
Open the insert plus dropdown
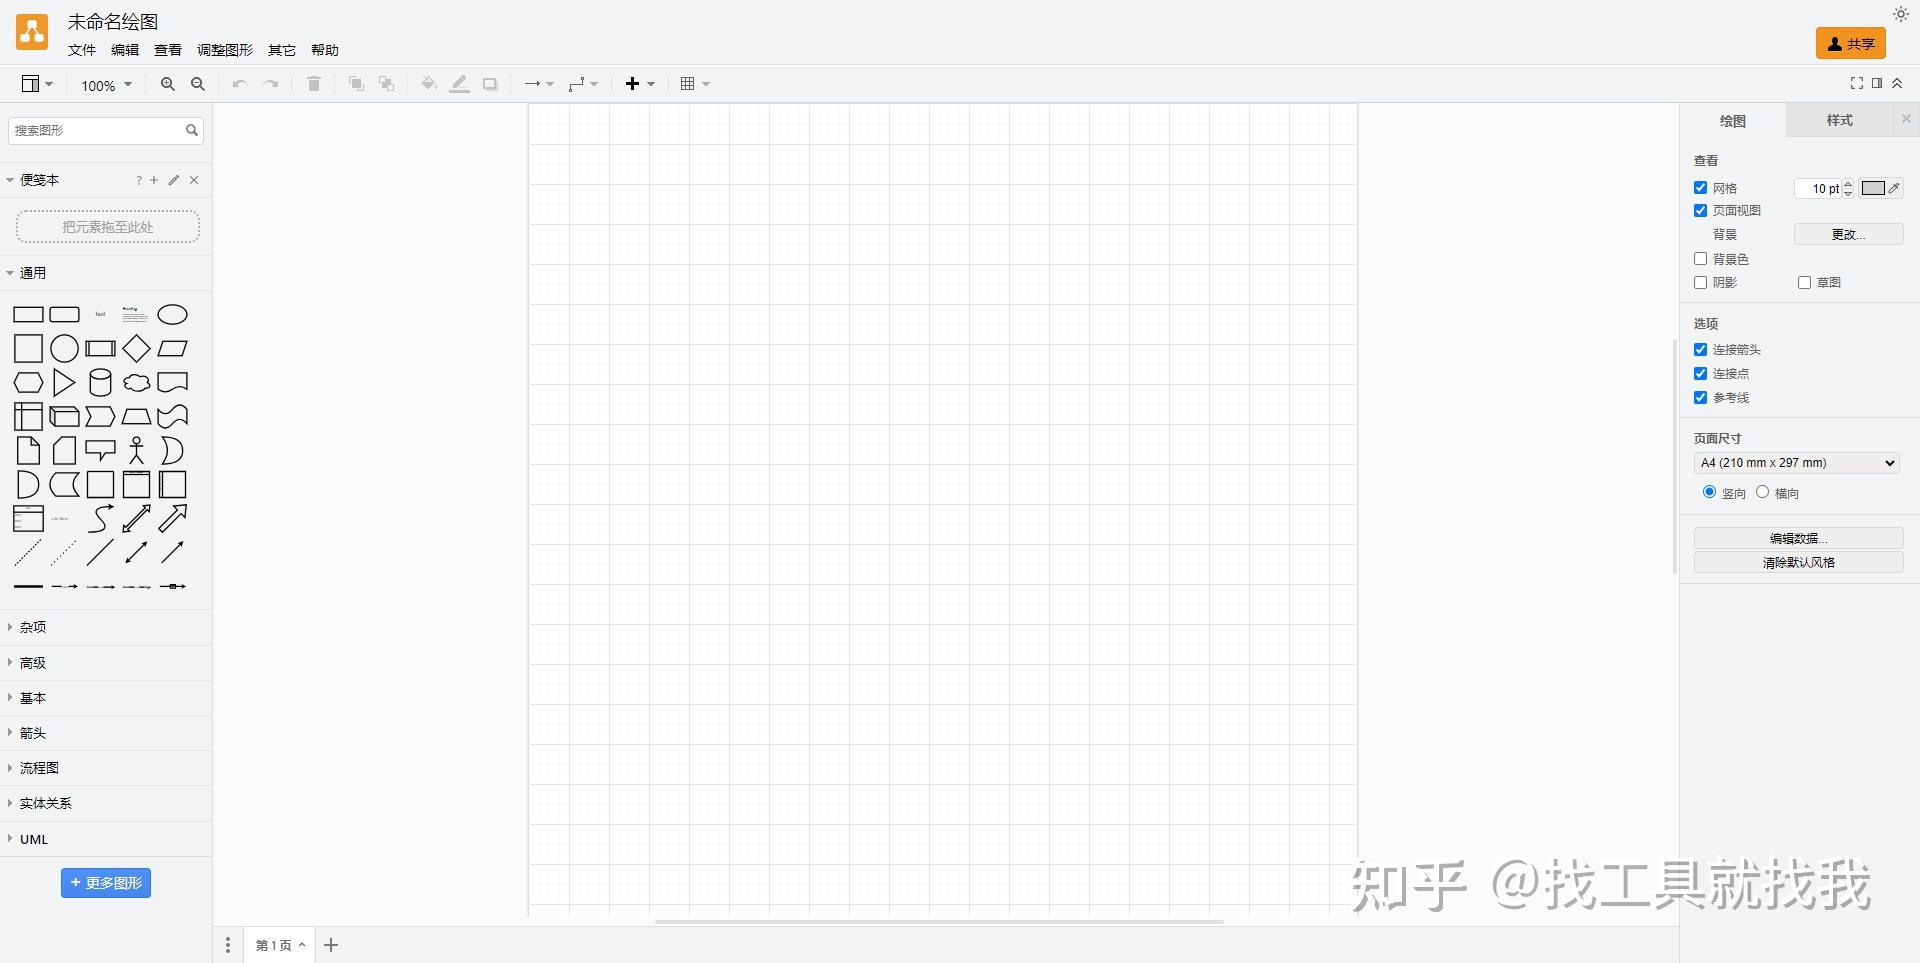(640, 84)
